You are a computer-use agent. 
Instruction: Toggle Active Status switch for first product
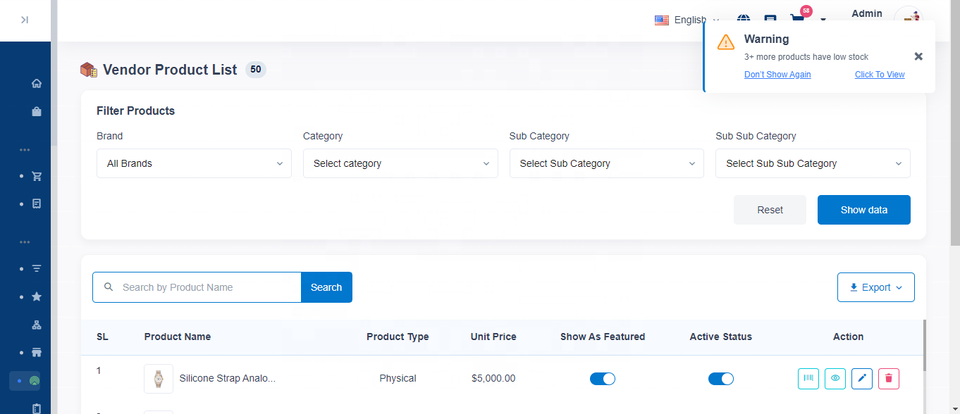coord(720,379)
